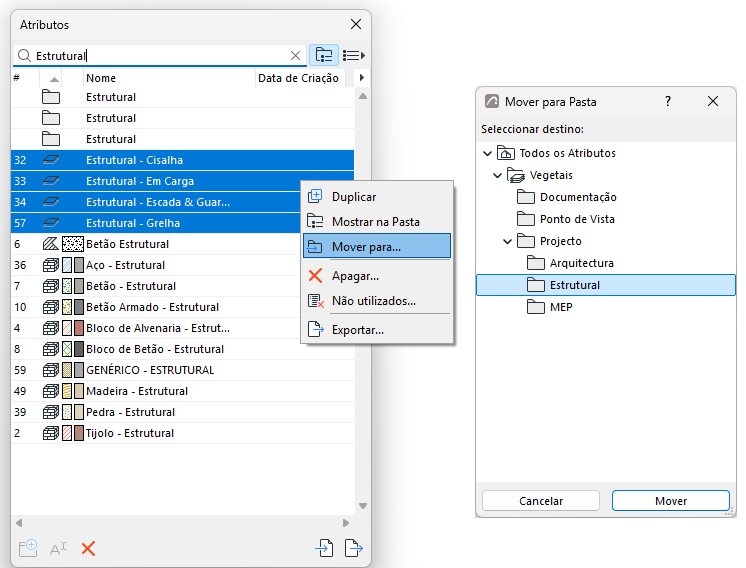Select GENÉRICO - ESTRUTURAL row

click(x=183, y=370)
